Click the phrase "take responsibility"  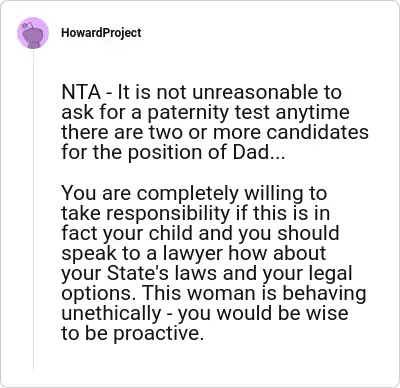pyautogui.click(x=146, y=213)
